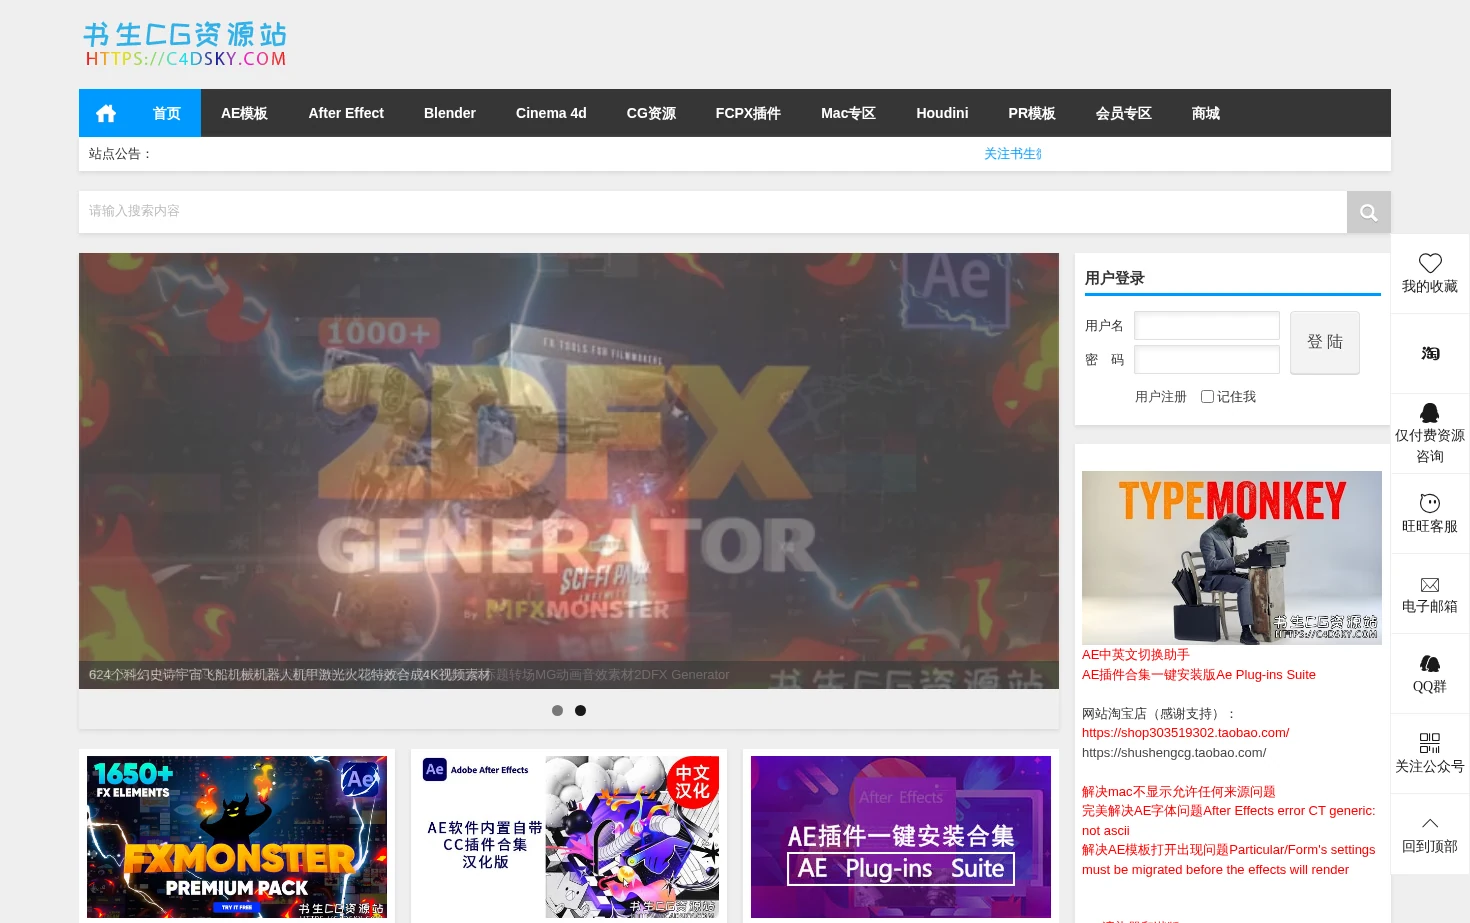Click the 用户注册 link

pos(1160,397)
